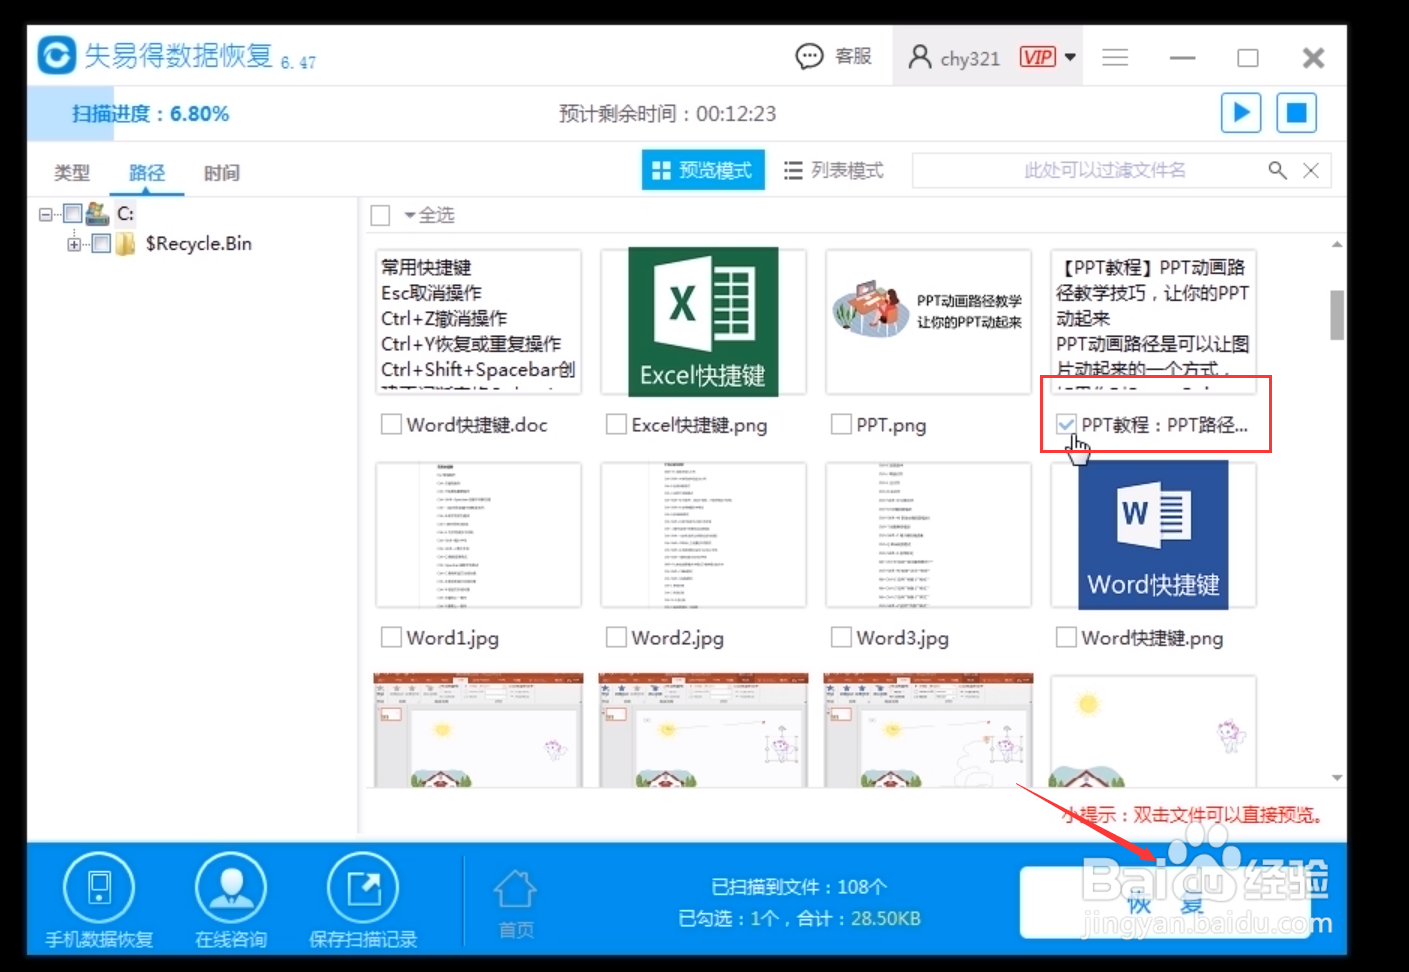Image resolution: width=1409 pixels, height=972 pixels.
Task: Click the app logo icon
Action: click(x=57, y=55)
